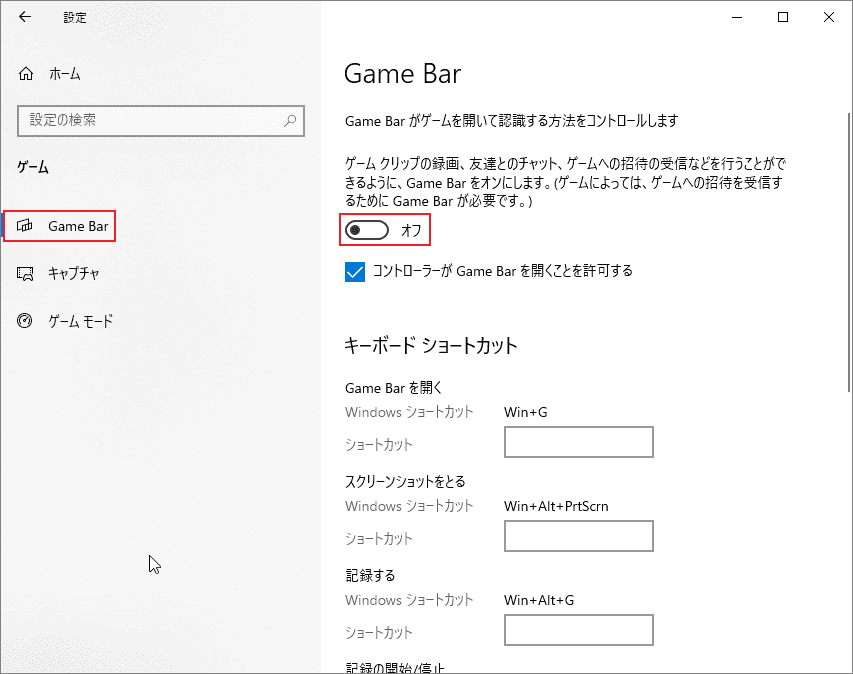Navigate back using the 設定 back button
853x674 pixels.
(x=24, y=17)
